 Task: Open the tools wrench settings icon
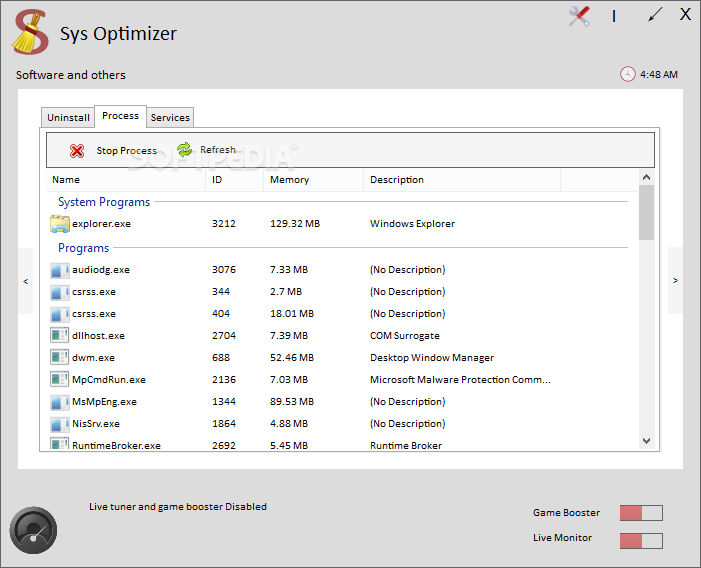coord(579,17)
